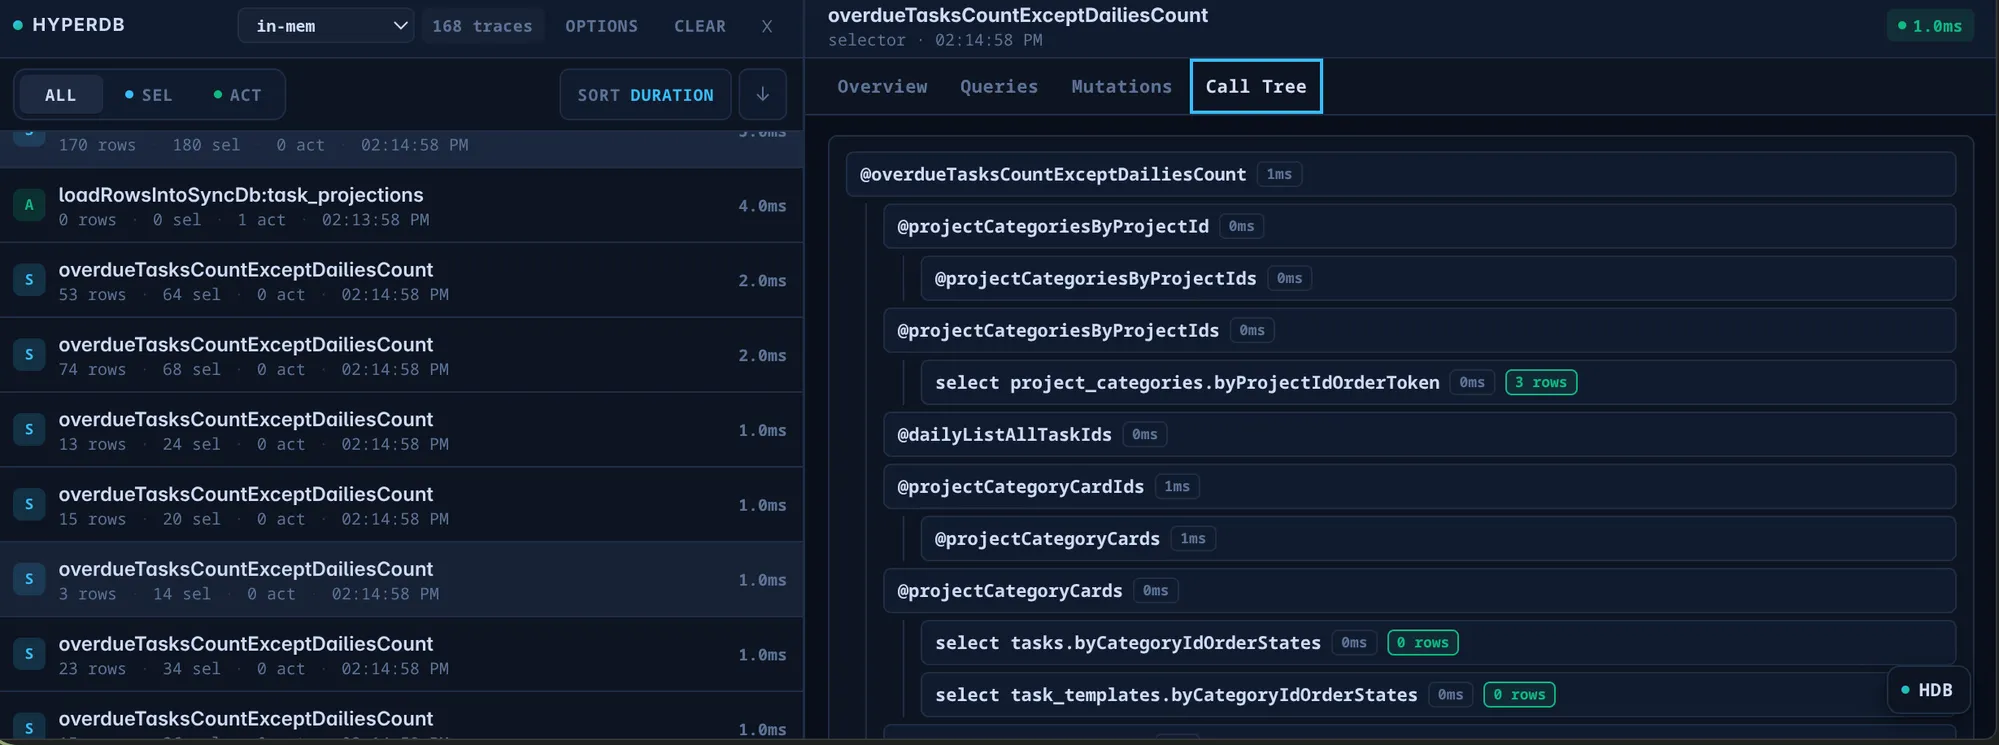Viewport: 1999px width, 745px height.
Task: Select nested @projectCategoriesByProjectIds under ProjectId
Action: 1437,278
